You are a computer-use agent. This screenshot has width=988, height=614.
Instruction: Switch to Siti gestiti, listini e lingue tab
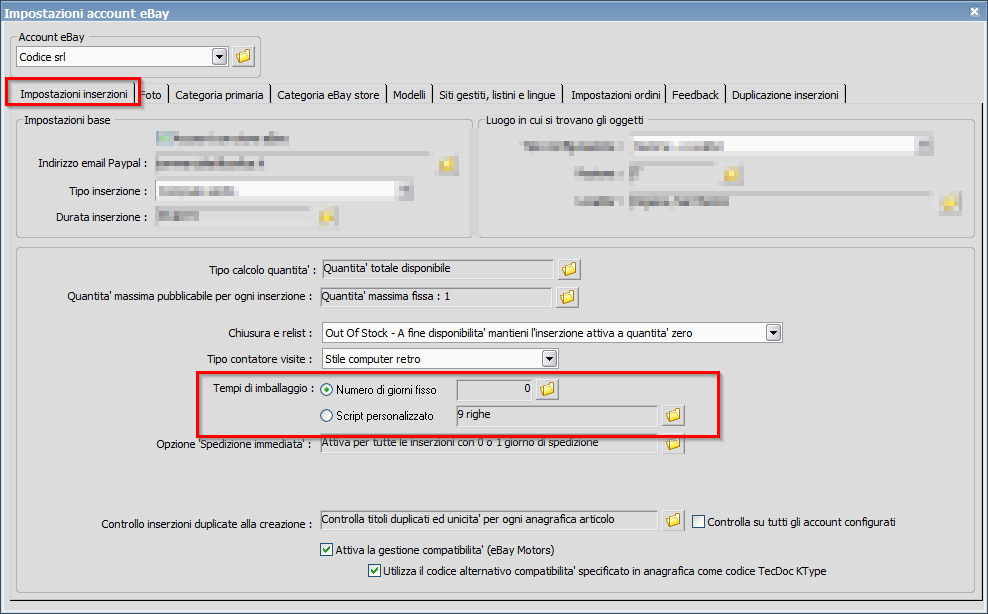(x=497, y=95)
